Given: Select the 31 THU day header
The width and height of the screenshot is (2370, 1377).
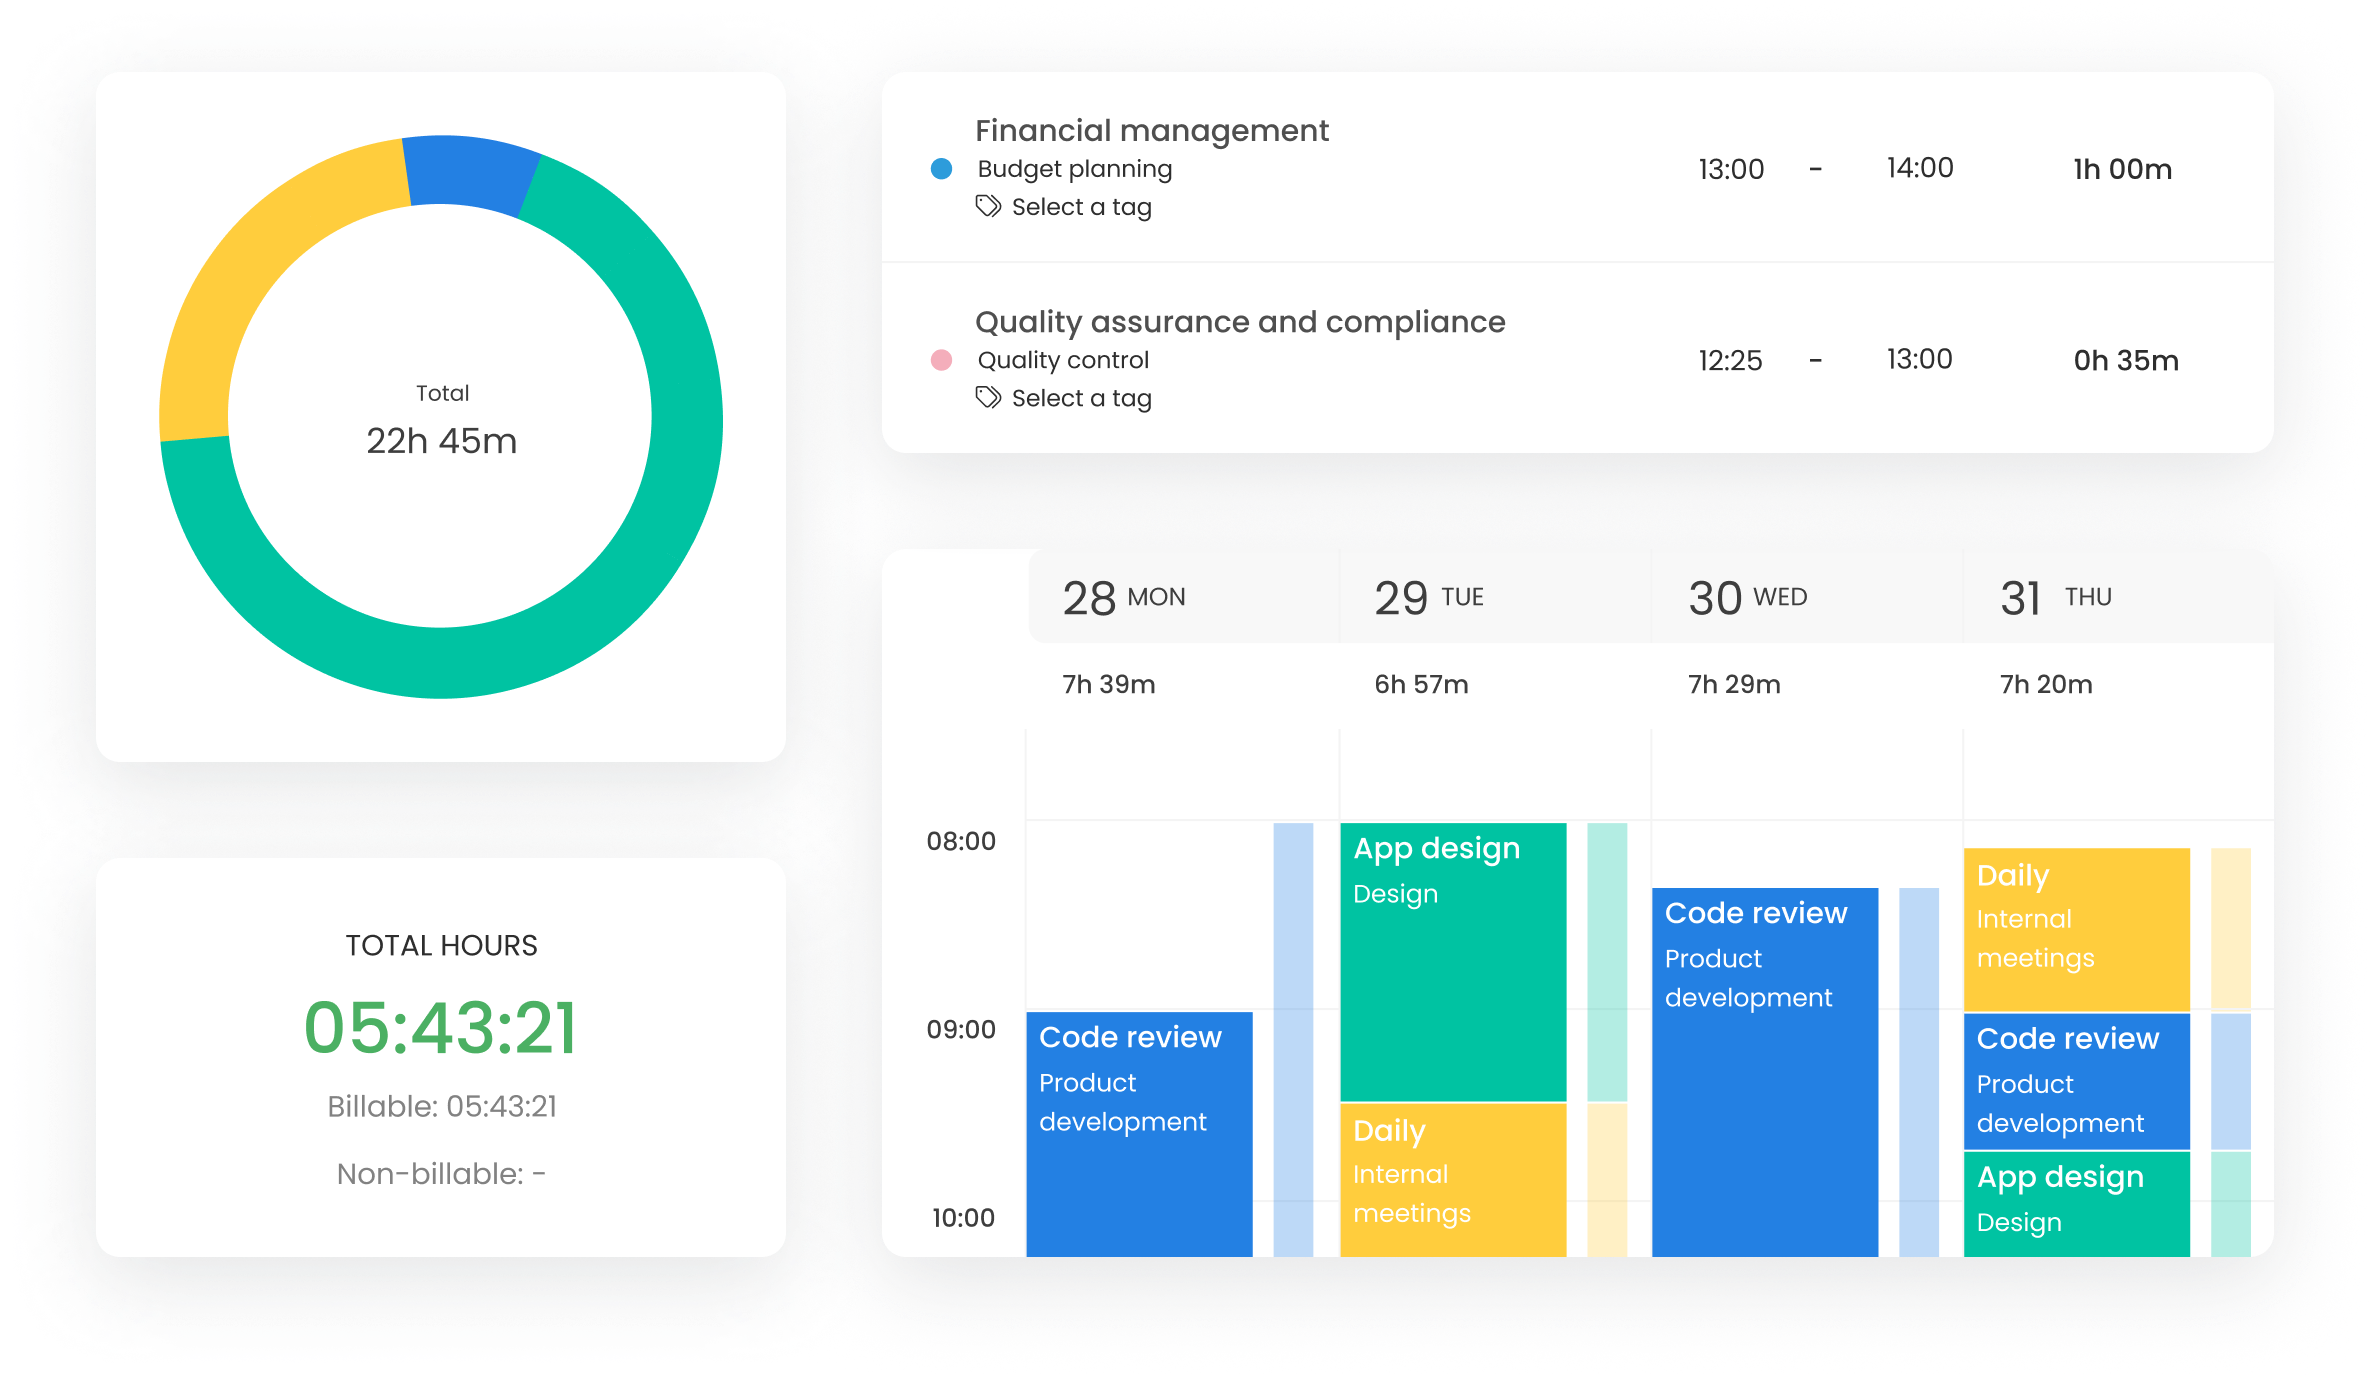Looking at the screenshot, I should [2060, 597].
